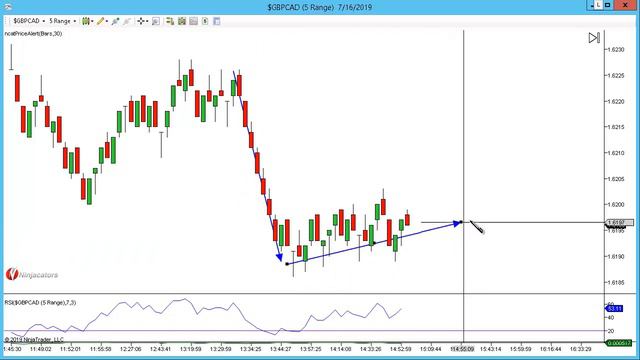Screen dimensions: 640x360
Task: Select the rising blue arrow line tip
Action: [x=457, y=224]
